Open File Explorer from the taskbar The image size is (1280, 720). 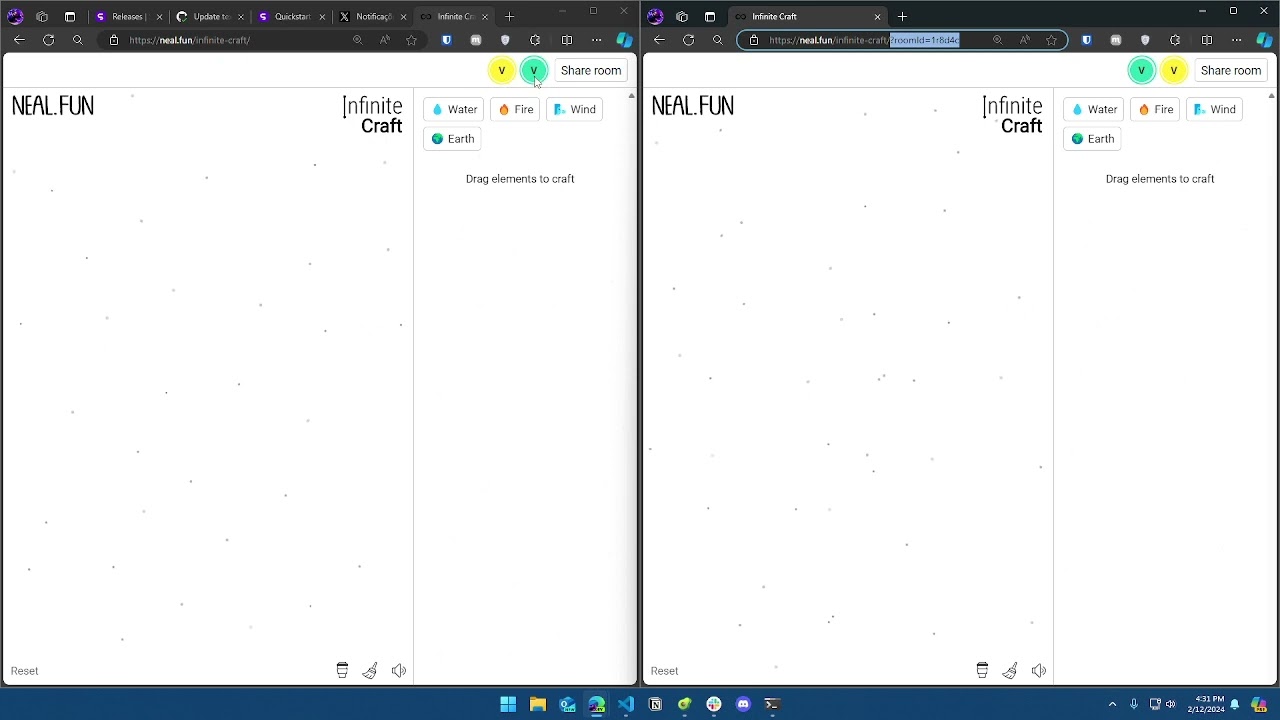(538, 704)
